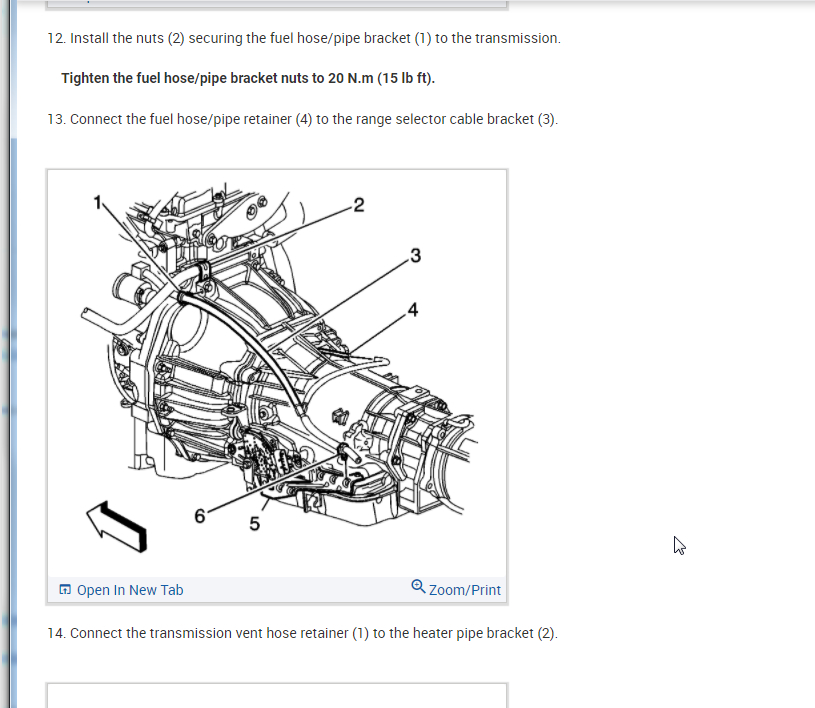The width and height of the screenshot is (815, 708).
Task: Click the transmission assembly diagram image
Action: point(277,372)
